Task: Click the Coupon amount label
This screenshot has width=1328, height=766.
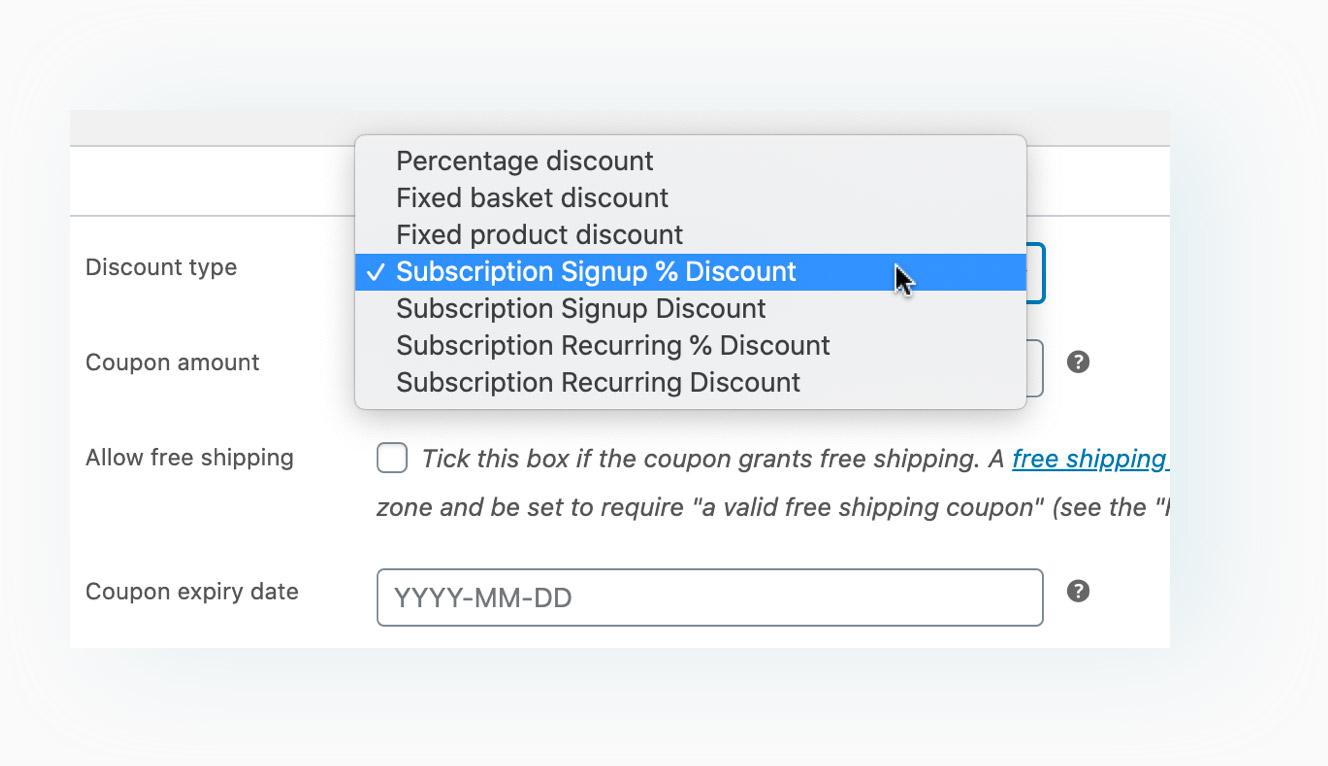Action: pos(172,362)
